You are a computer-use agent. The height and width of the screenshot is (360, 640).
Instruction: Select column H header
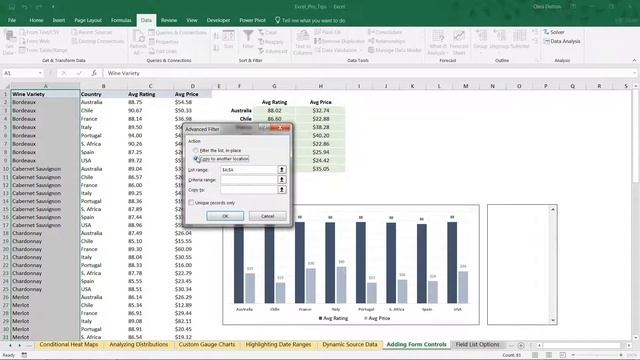[x=320, y=86]
